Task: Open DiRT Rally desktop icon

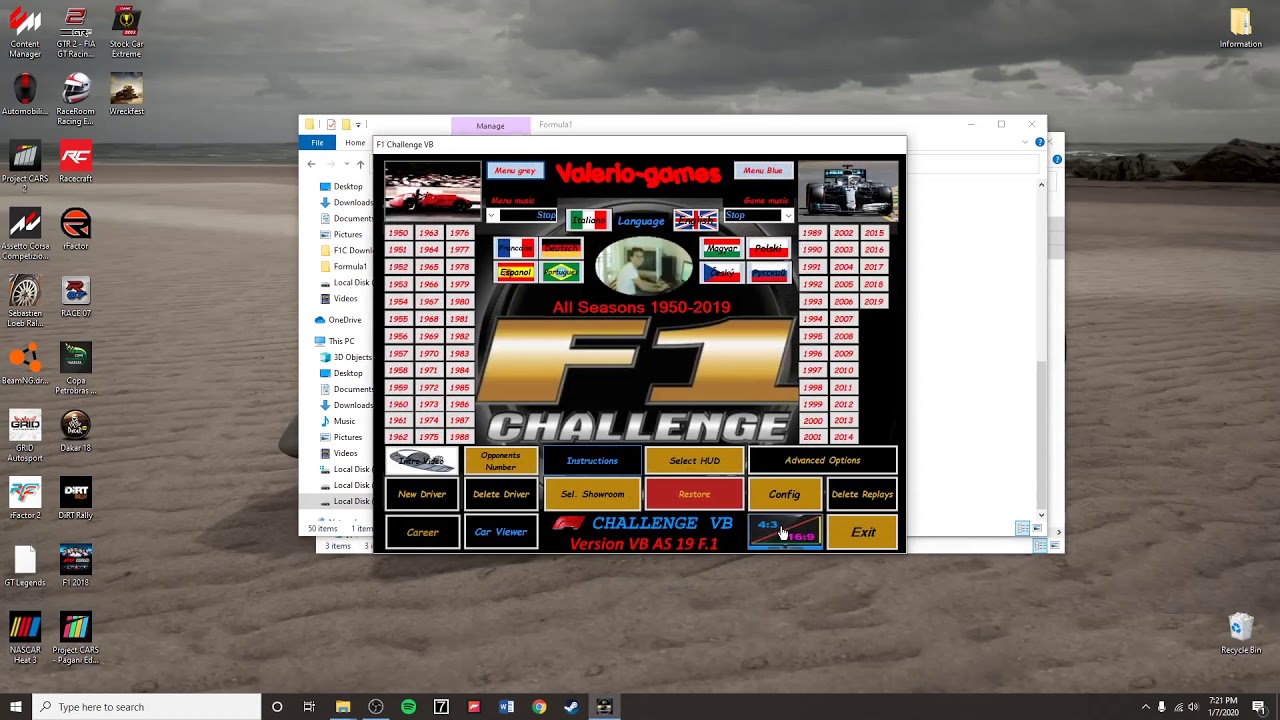Action: tap(75, 498)
